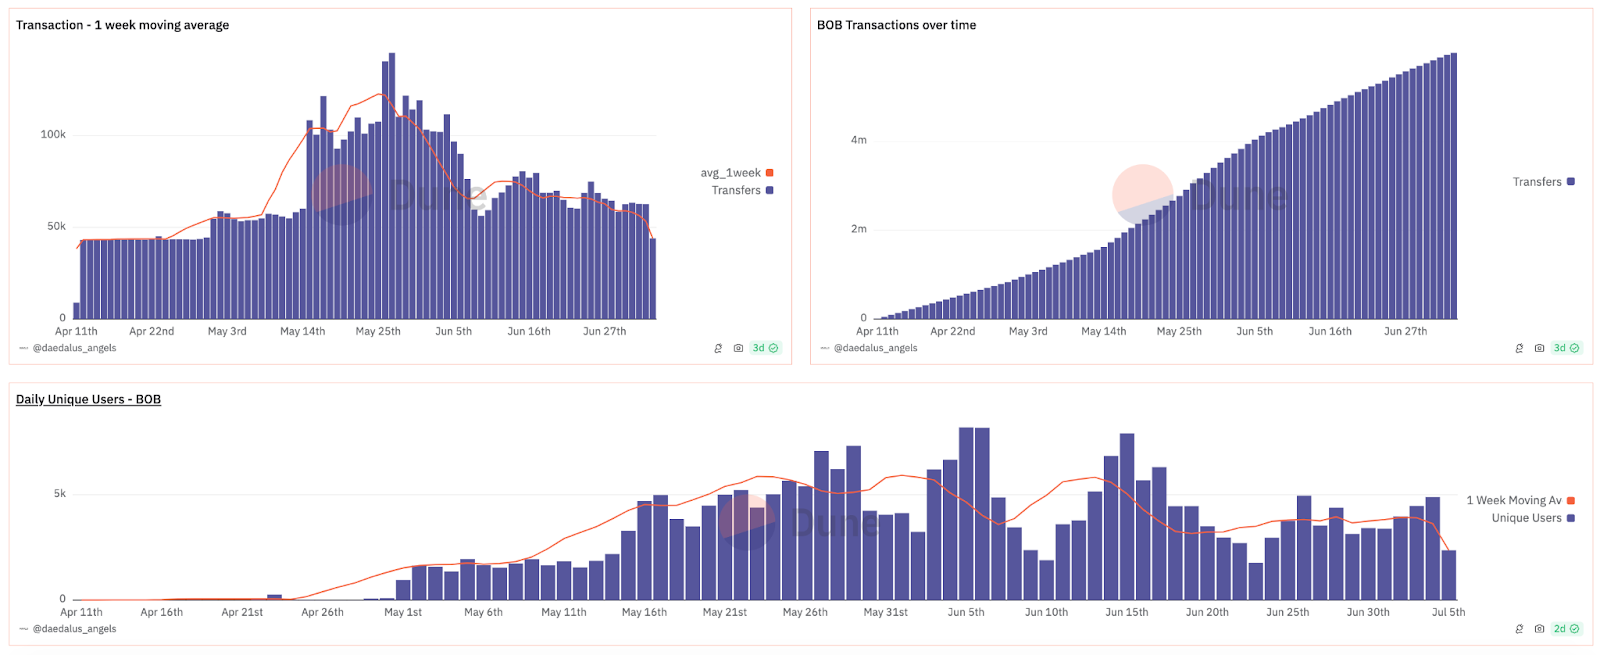Click the 3d freshness badge in BOB Transactions panel

1566,348
